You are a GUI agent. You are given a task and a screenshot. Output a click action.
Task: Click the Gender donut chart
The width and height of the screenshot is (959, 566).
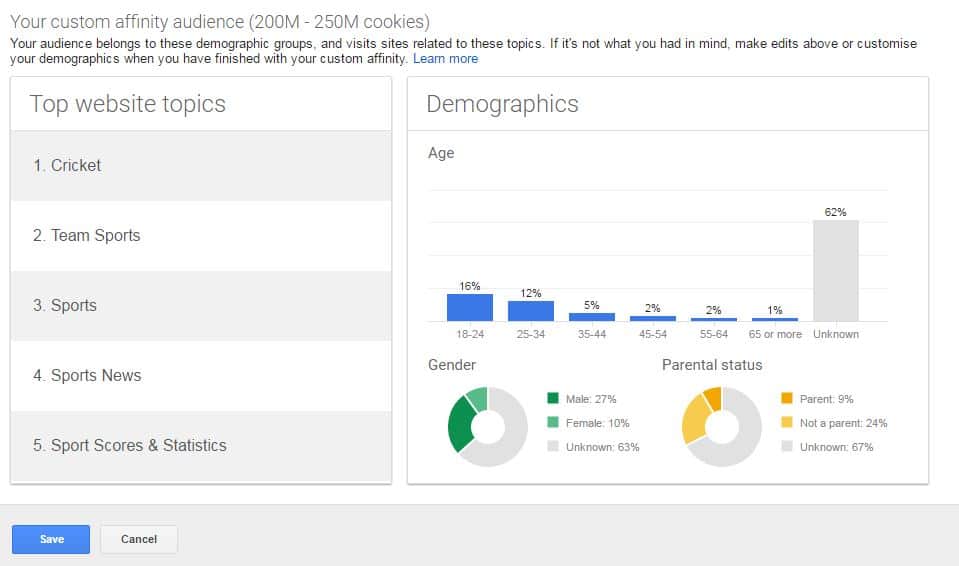487,426
